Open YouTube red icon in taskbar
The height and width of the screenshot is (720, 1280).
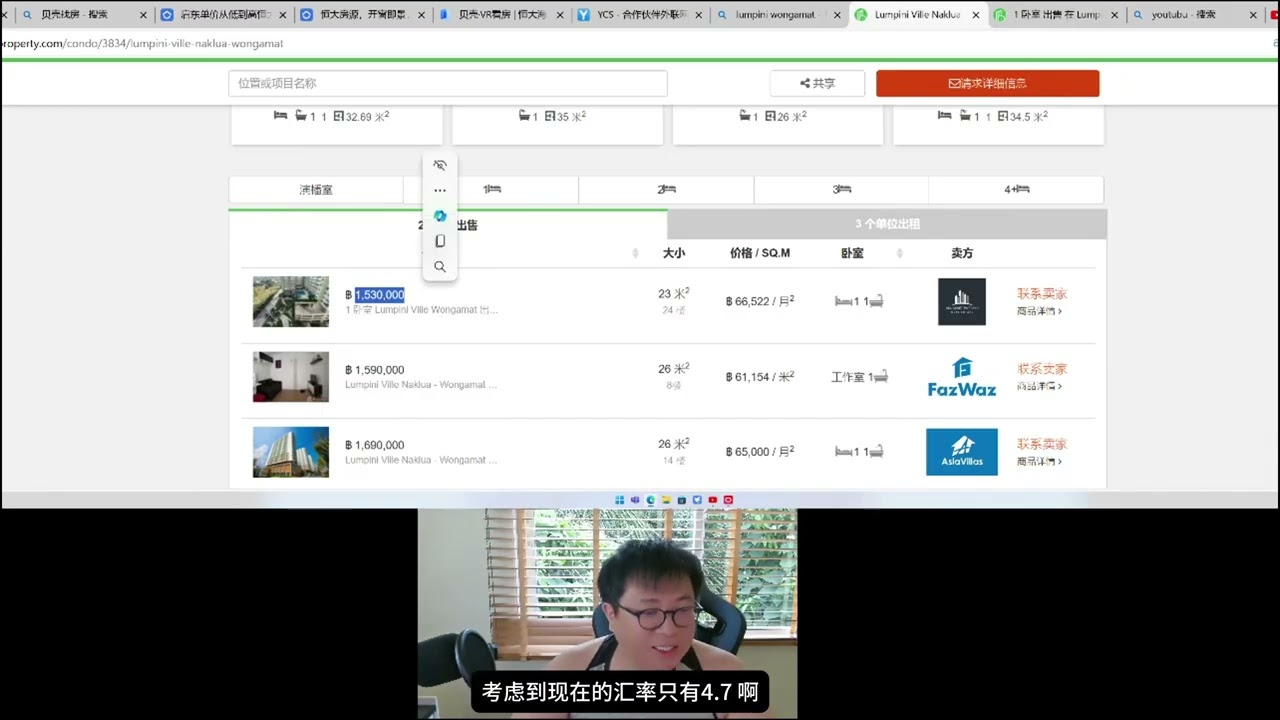713,500
